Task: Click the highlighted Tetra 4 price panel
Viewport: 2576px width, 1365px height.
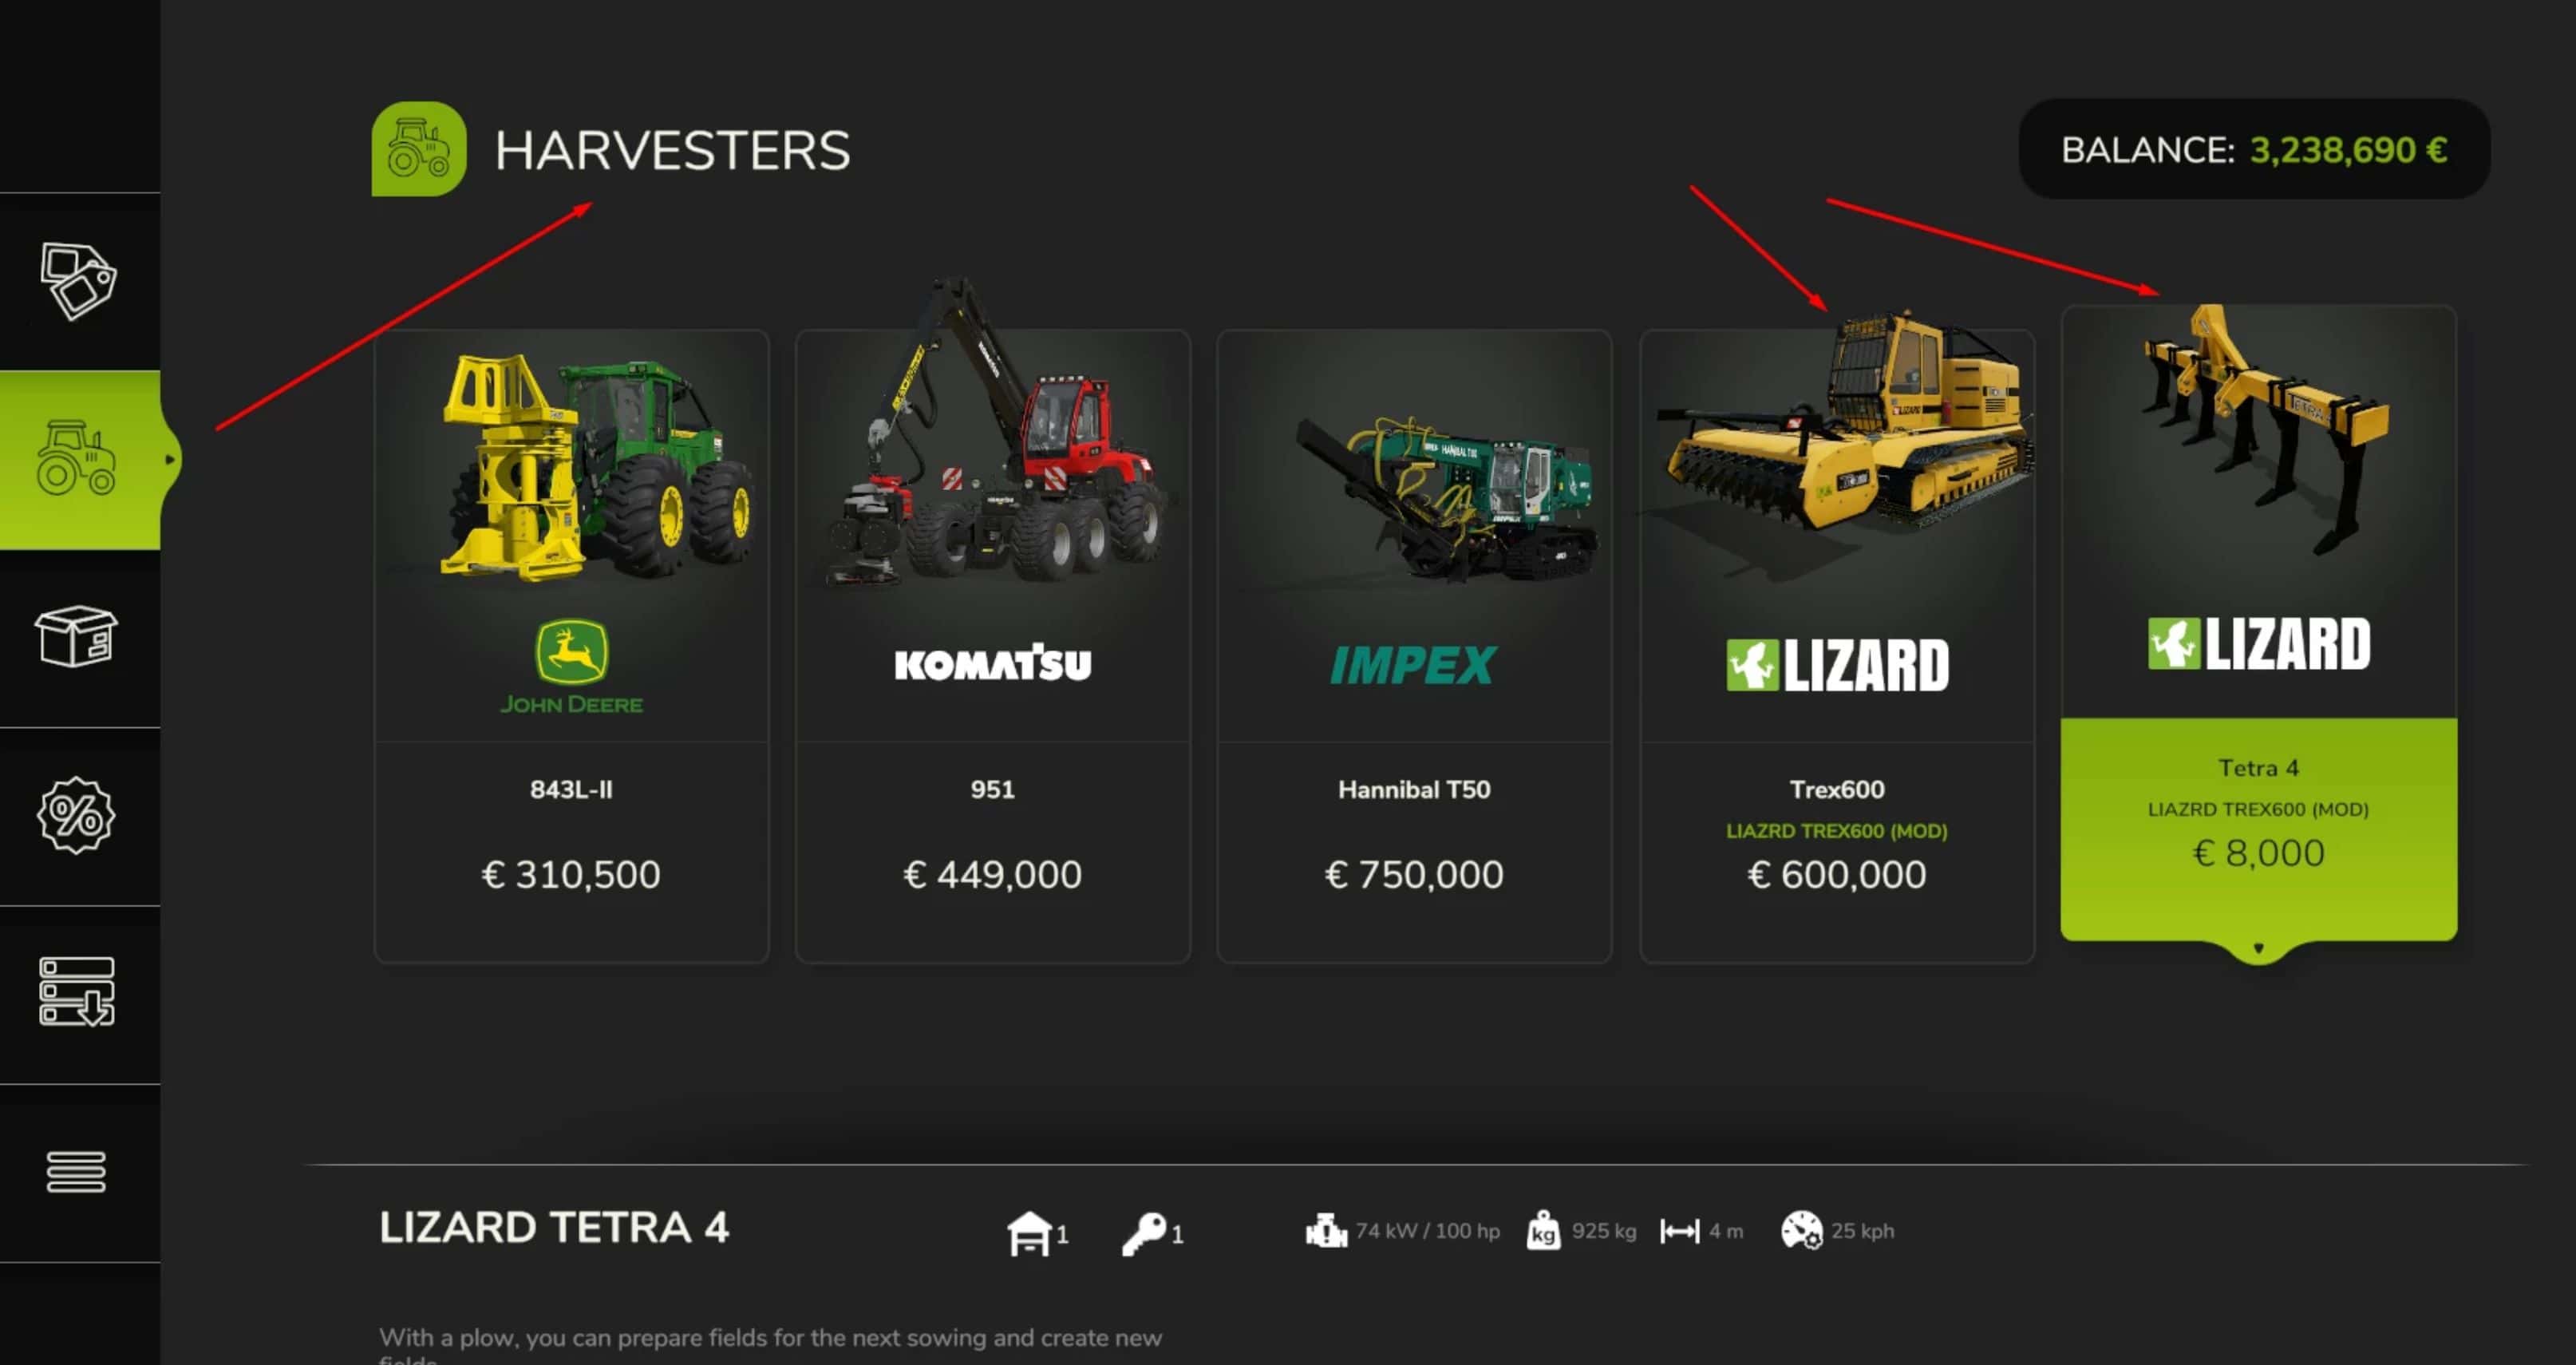Action: tap(2258, 829)
